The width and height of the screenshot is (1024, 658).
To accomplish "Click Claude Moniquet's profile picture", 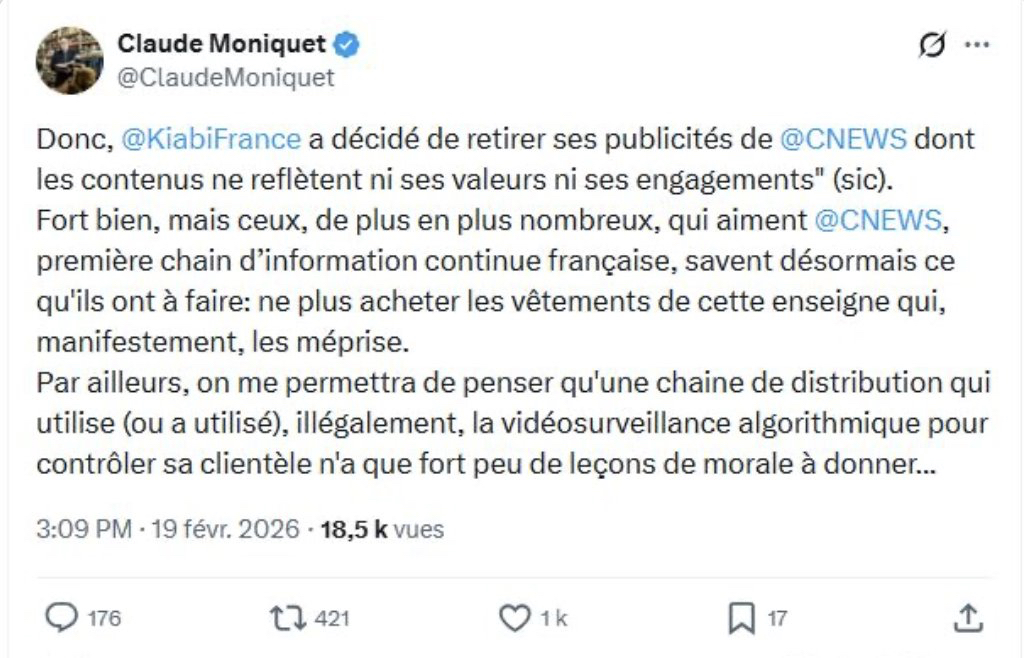I will click(x=69, y=60).
